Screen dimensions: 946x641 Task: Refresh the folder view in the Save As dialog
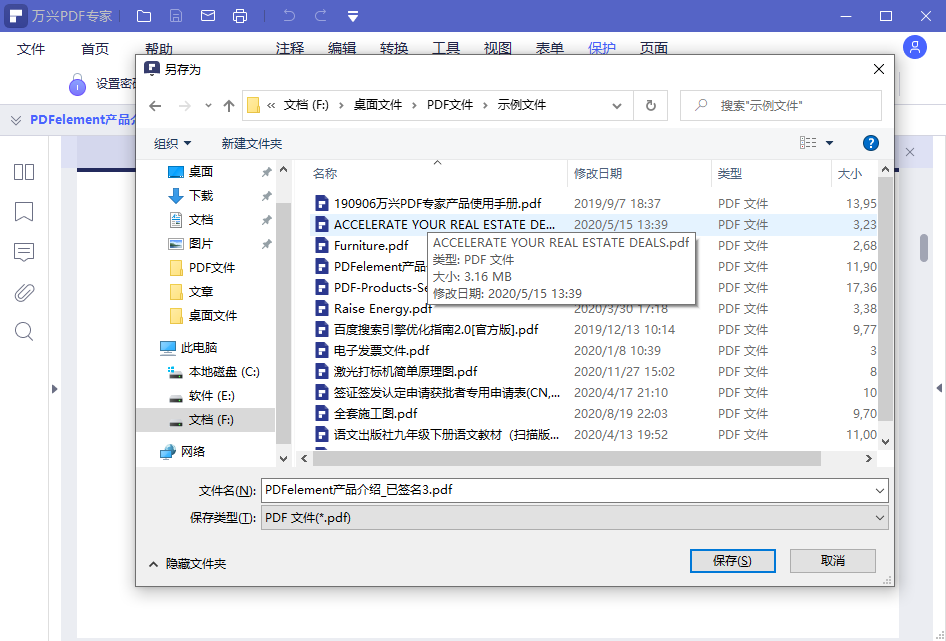pyautogui.click(x=650, y=105)
